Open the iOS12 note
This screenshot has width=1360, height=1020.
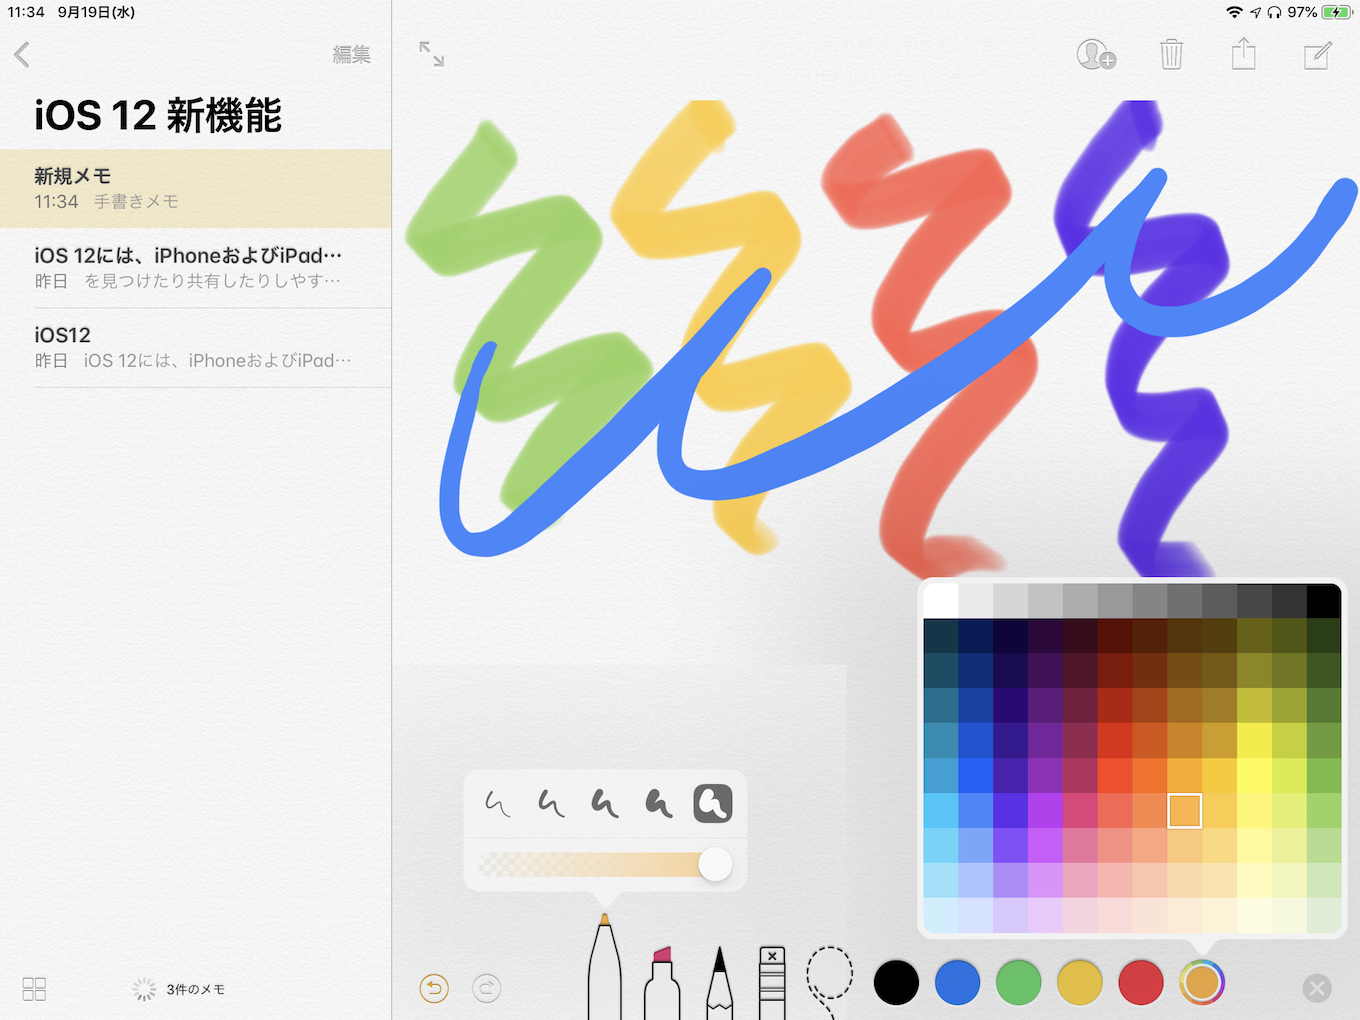pyautogui.click(x=196, y=347)
